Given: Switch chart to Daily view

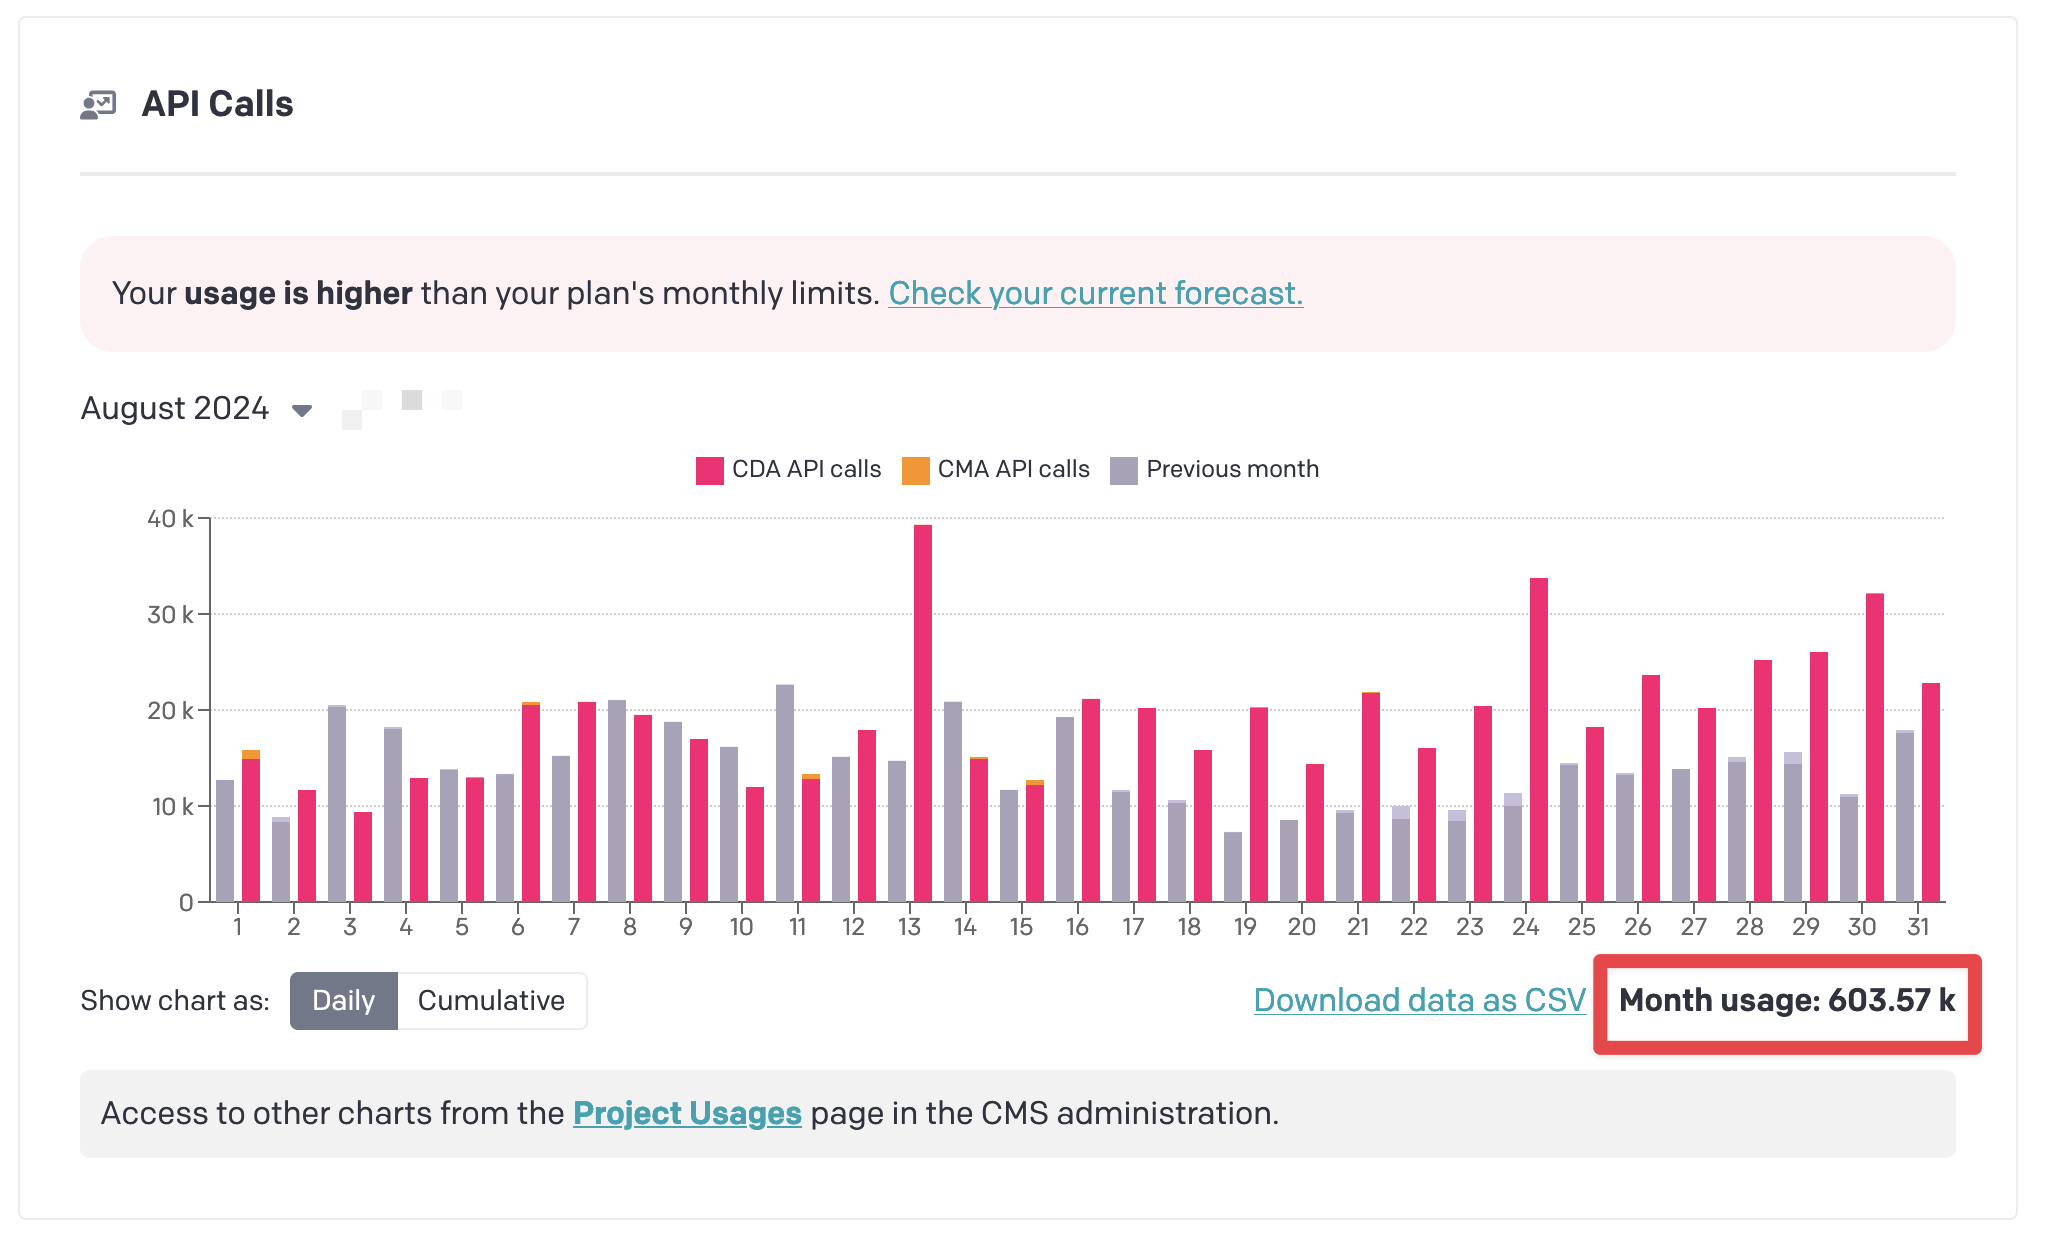Looking at the screenshot, I should point(344,1000).
